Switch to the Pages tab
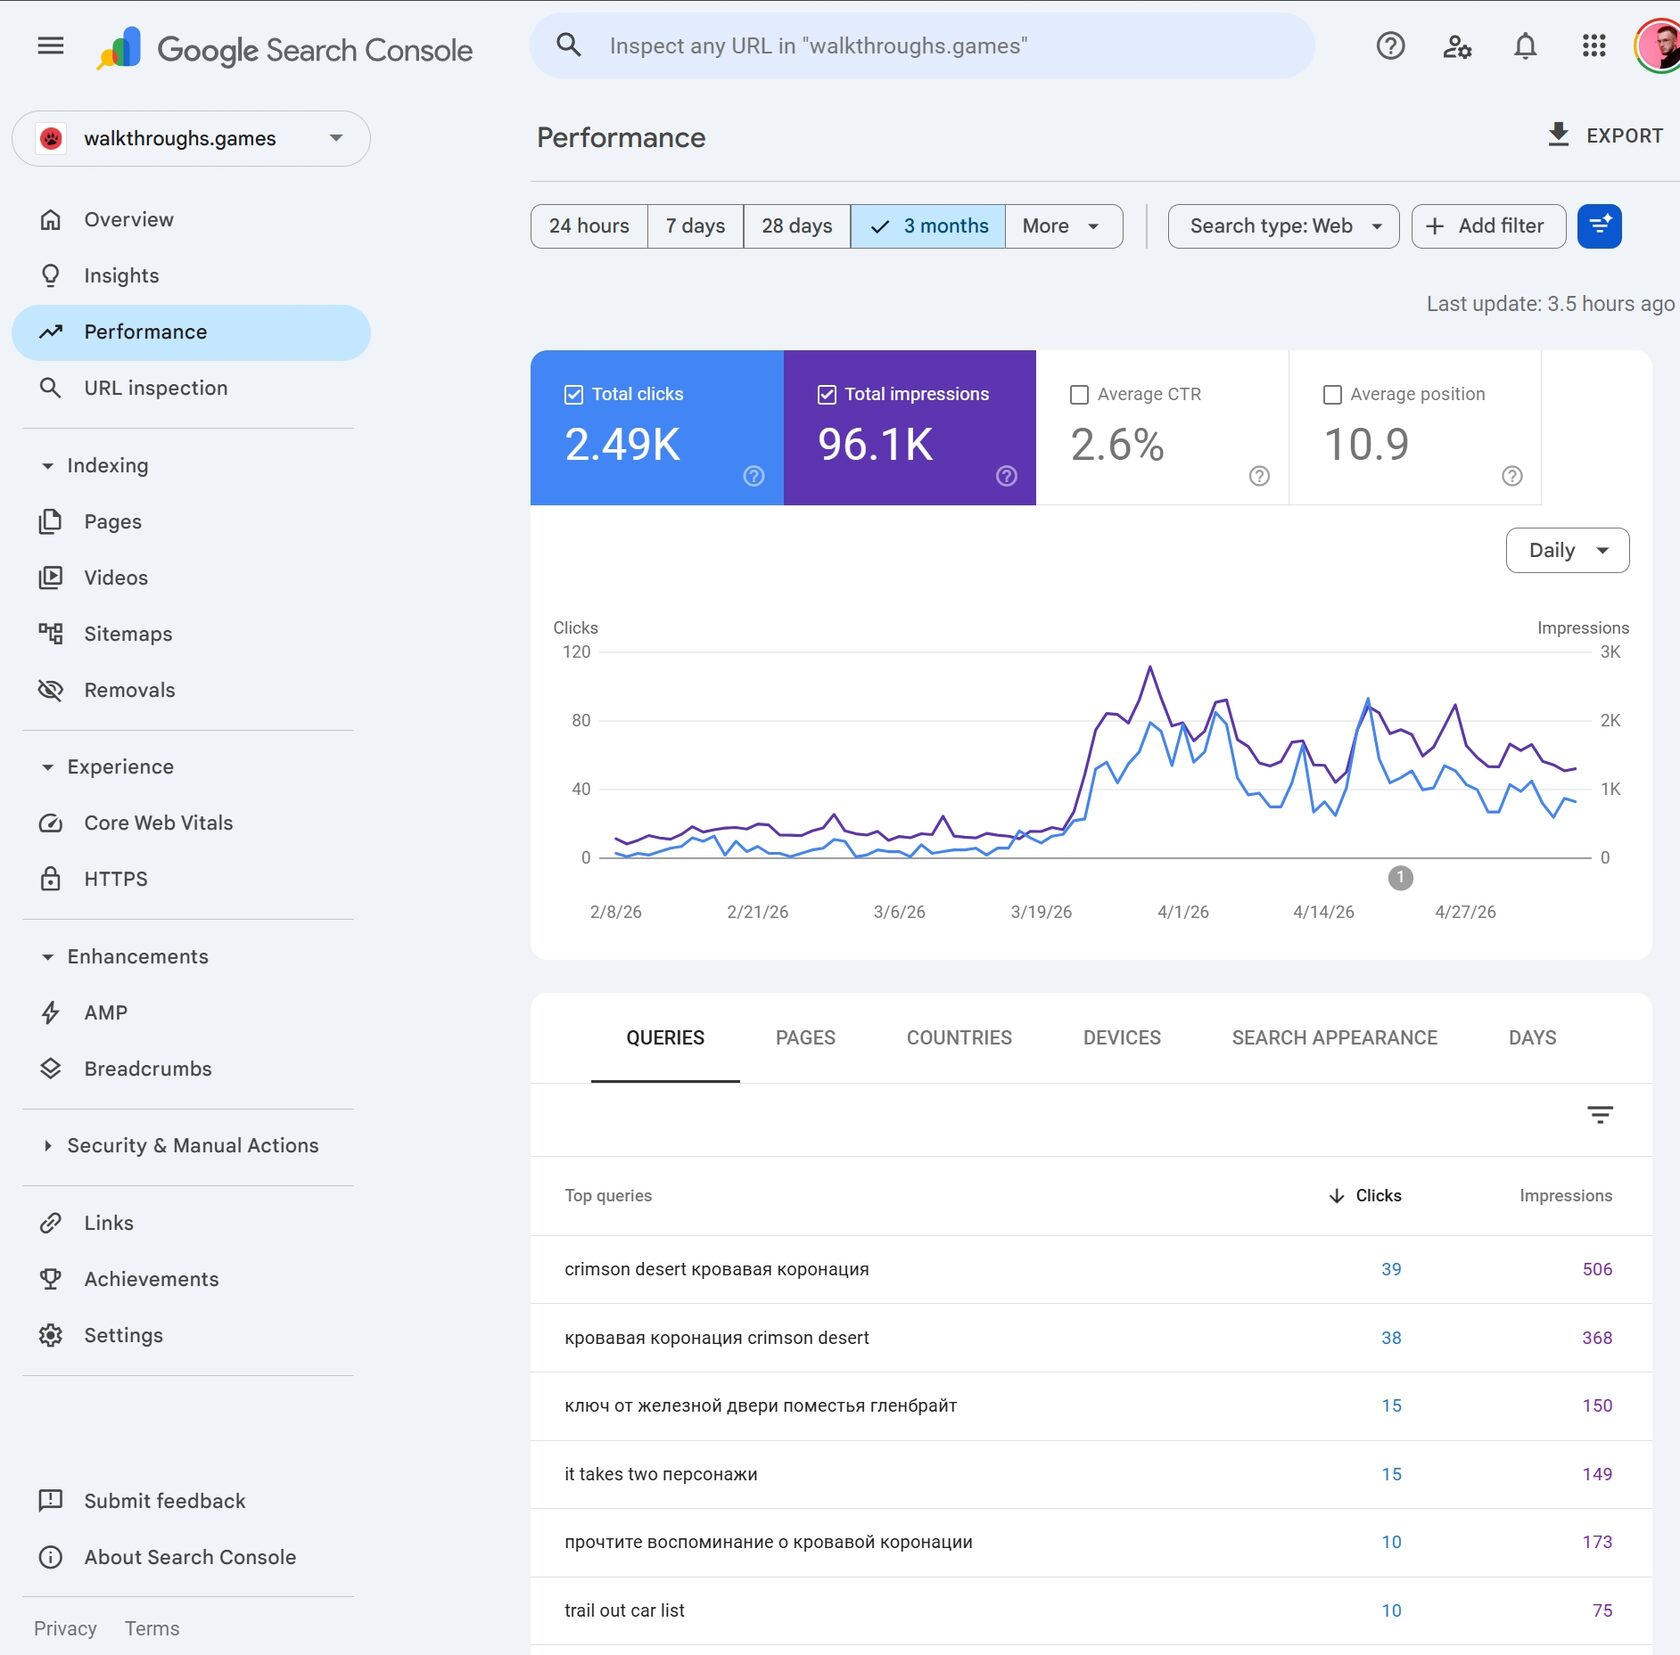The height and width of the screenshot is (1655, 1680). click(x=805, y=1038)
